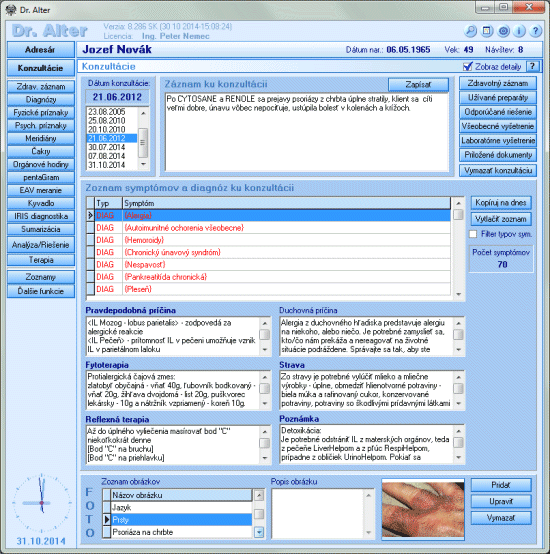The width and height of the screenshot is (550, 554).
Task: Go to Zdrav. záznam in sidebar
Action: [x=41, y=87]
